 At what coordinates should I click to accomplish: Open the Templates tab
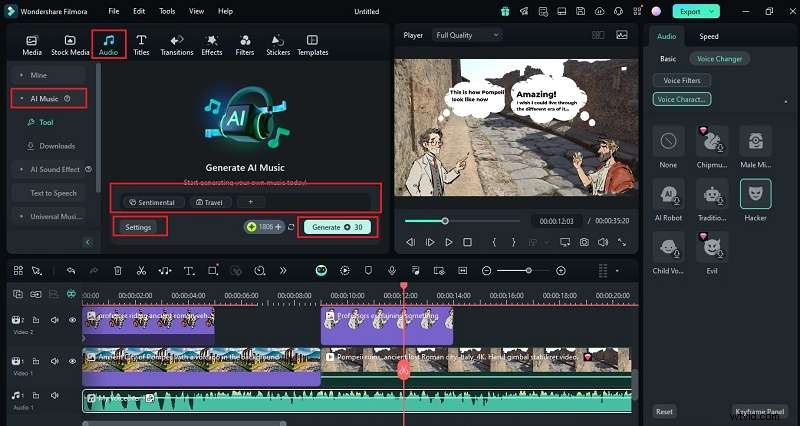tap(313, 45)
